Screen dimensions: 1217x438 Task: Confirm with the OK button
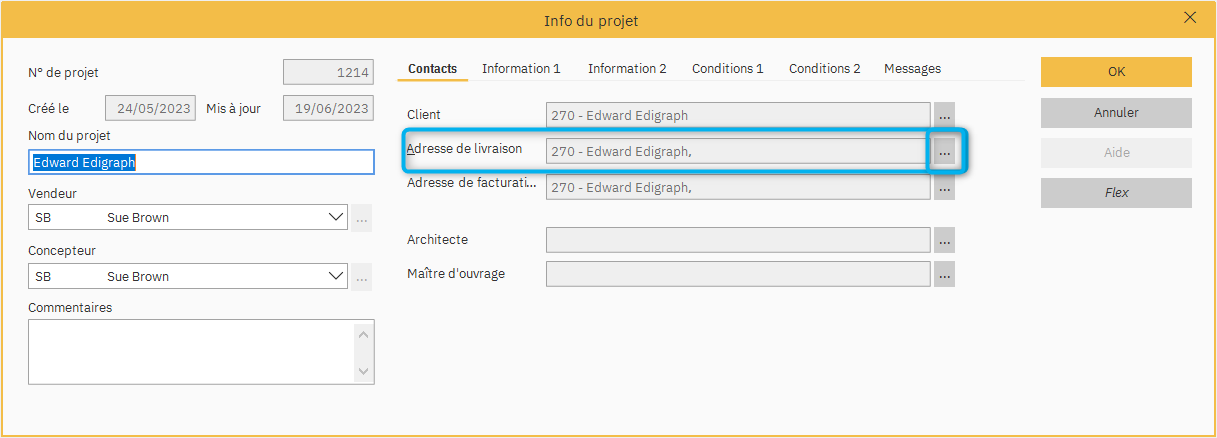click(x=1116, y=72)
